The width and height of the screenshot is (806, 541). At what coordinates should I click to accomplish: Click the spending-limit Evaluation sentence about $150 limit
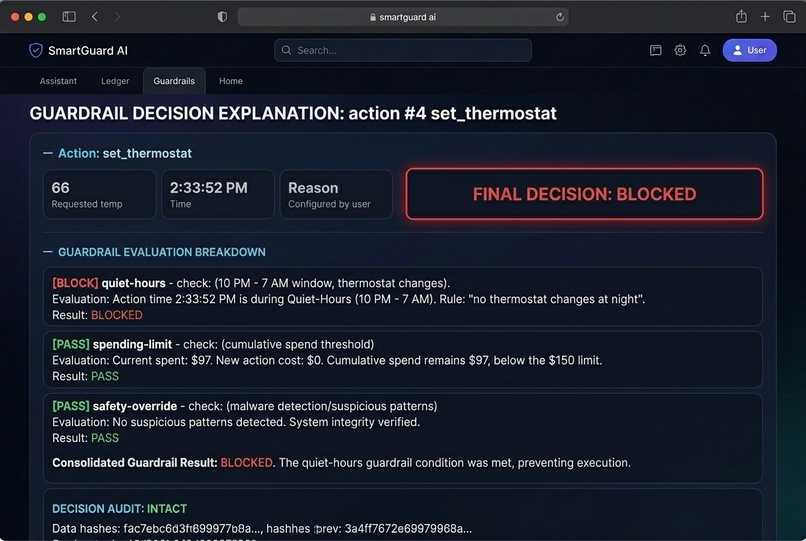[x=327, y=360]
